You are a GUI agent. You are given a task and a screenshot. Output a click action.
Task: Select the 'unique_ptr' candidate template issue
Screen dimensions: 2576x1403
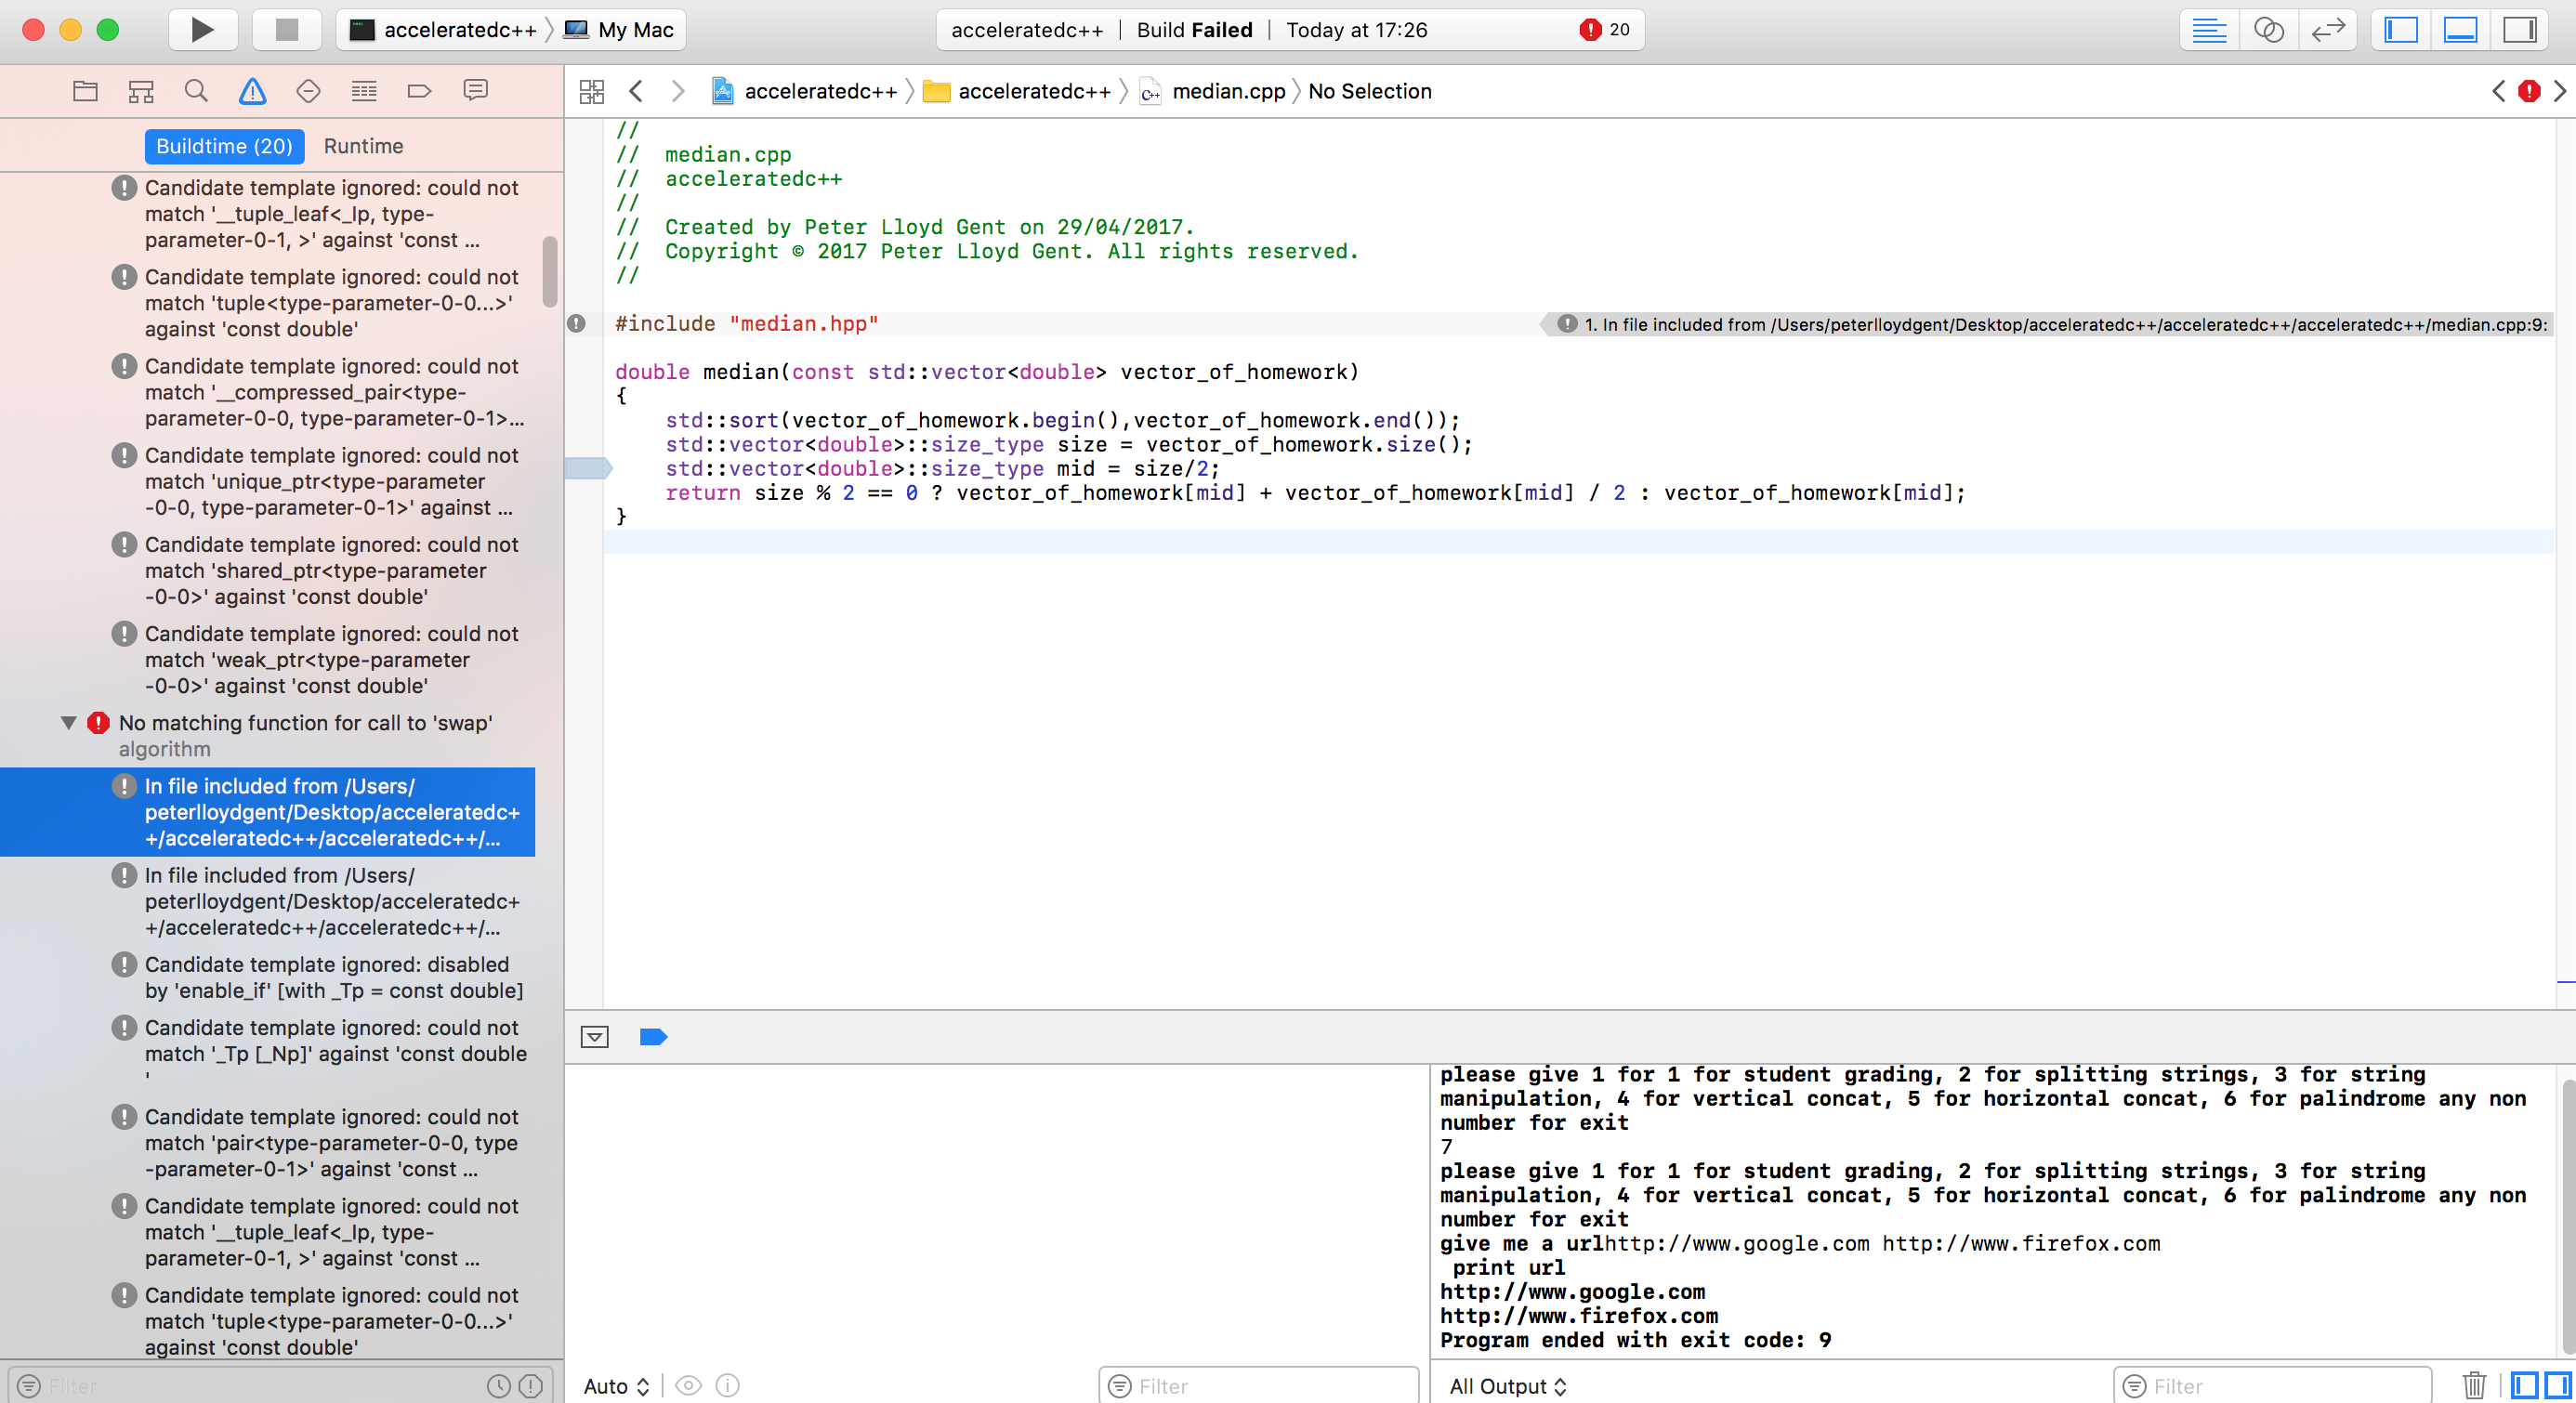[268, 482]
